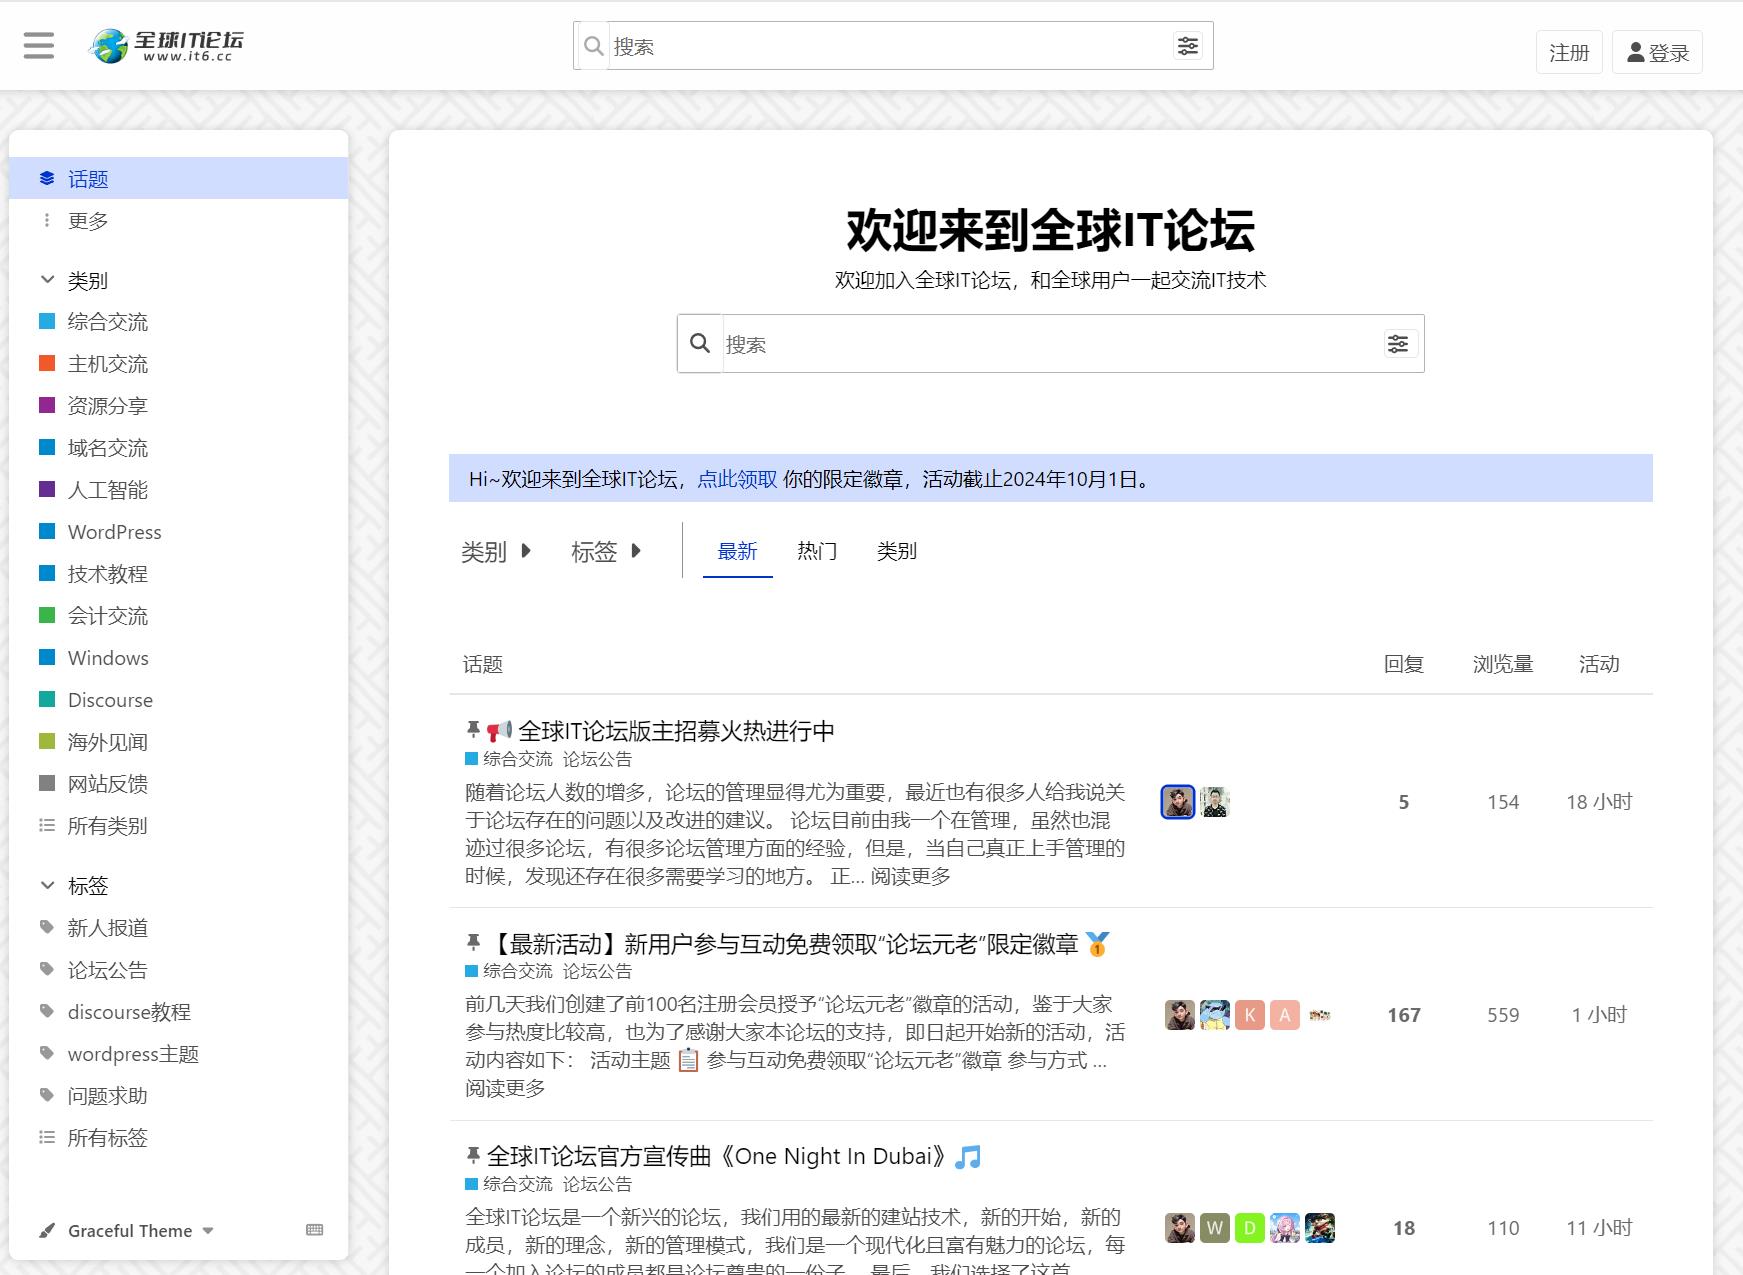Click the orange 主机交流 color square
Screen dimensions: 1743x1275
click(x=46, y=363)
